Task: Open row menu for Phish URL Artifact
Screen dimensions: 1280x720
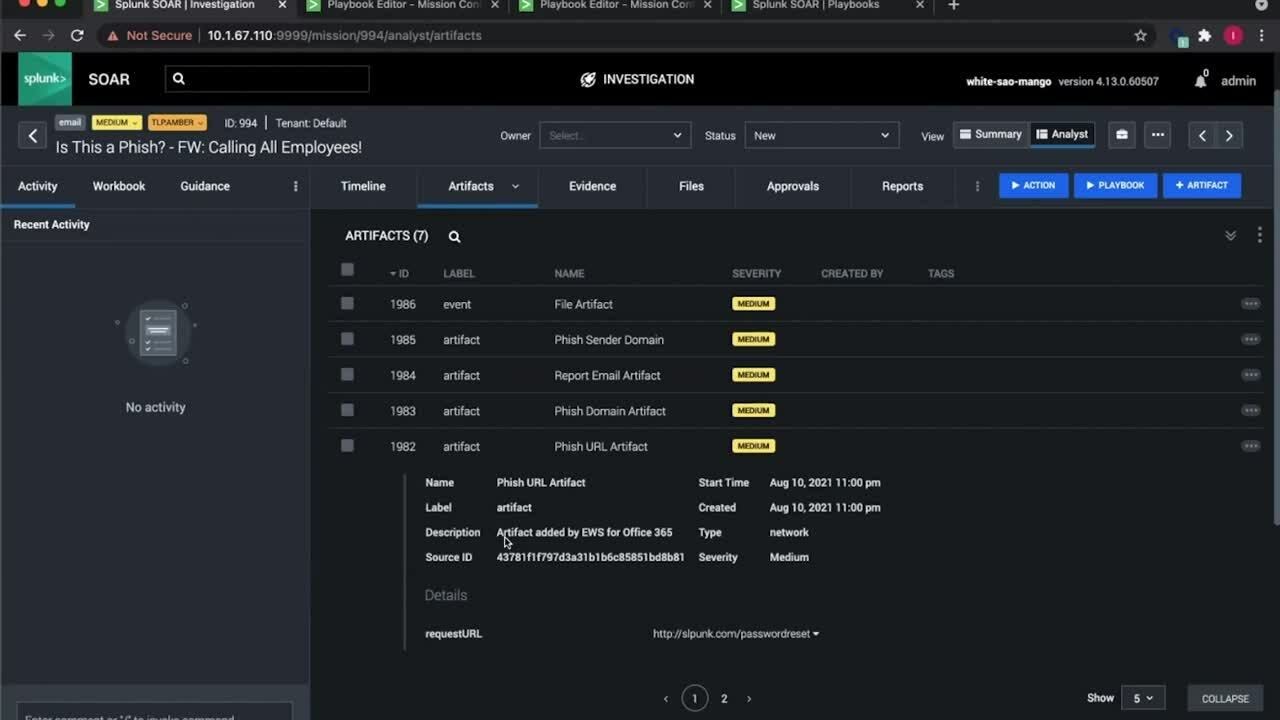Action: coord(1250,446)
